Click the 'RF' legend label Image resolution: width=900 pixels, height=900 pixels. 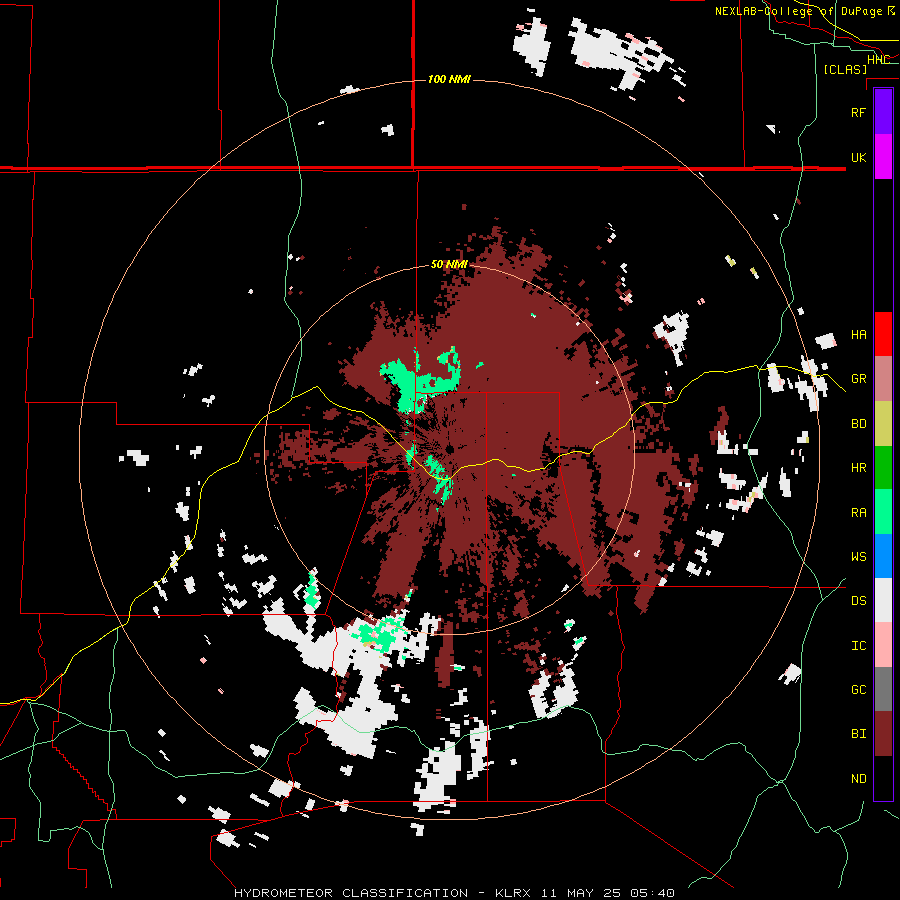858,112
